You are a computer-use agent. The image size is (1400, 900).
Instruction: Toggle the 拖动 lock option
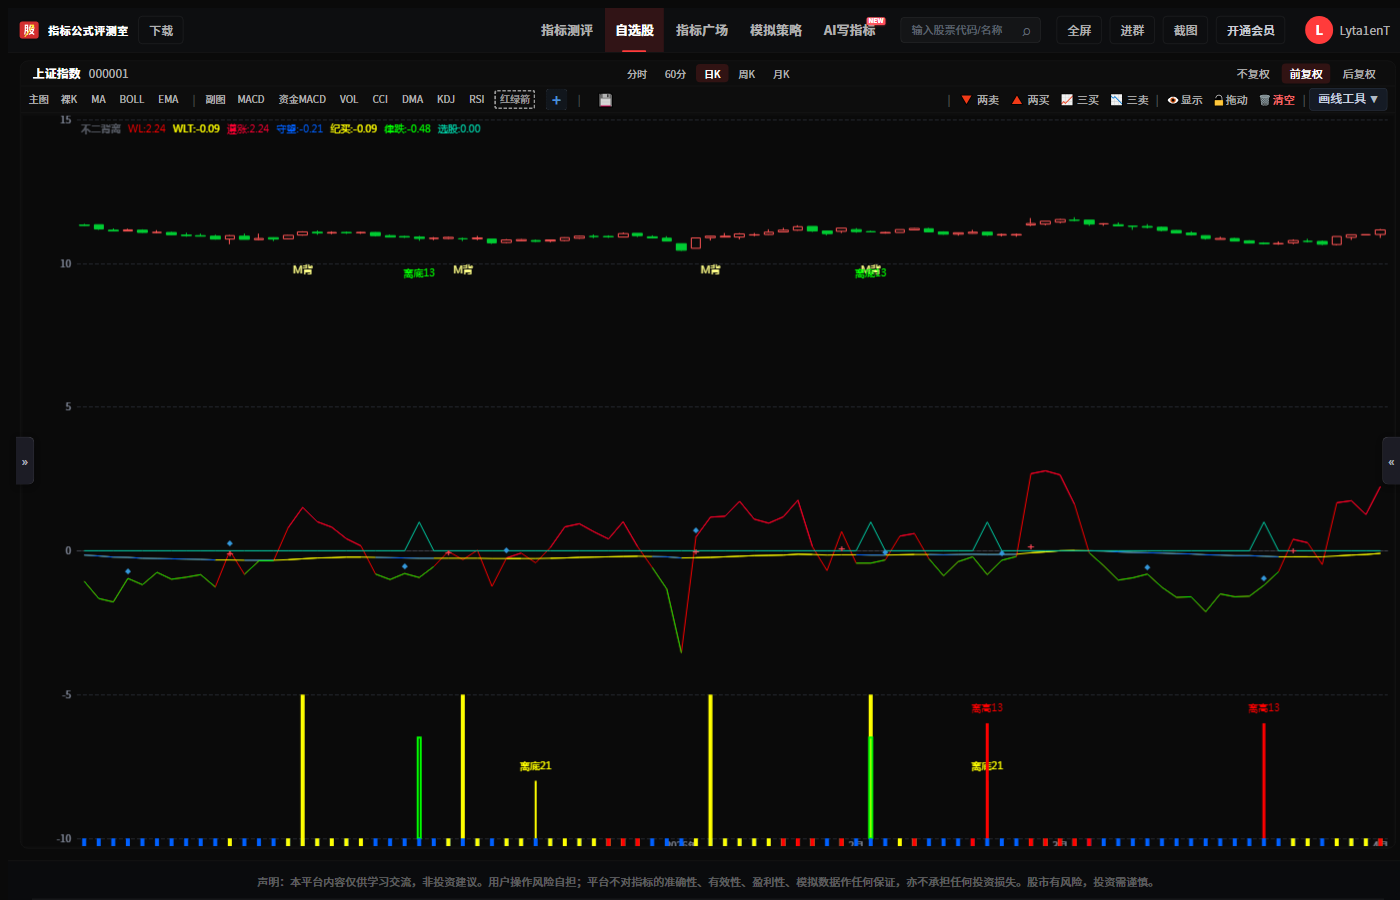1231,100
